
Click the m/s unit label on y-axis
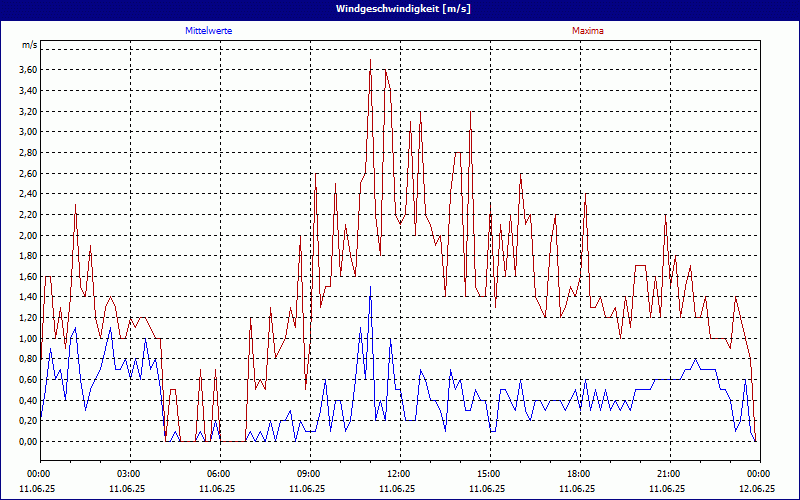[x=29, y=46]
